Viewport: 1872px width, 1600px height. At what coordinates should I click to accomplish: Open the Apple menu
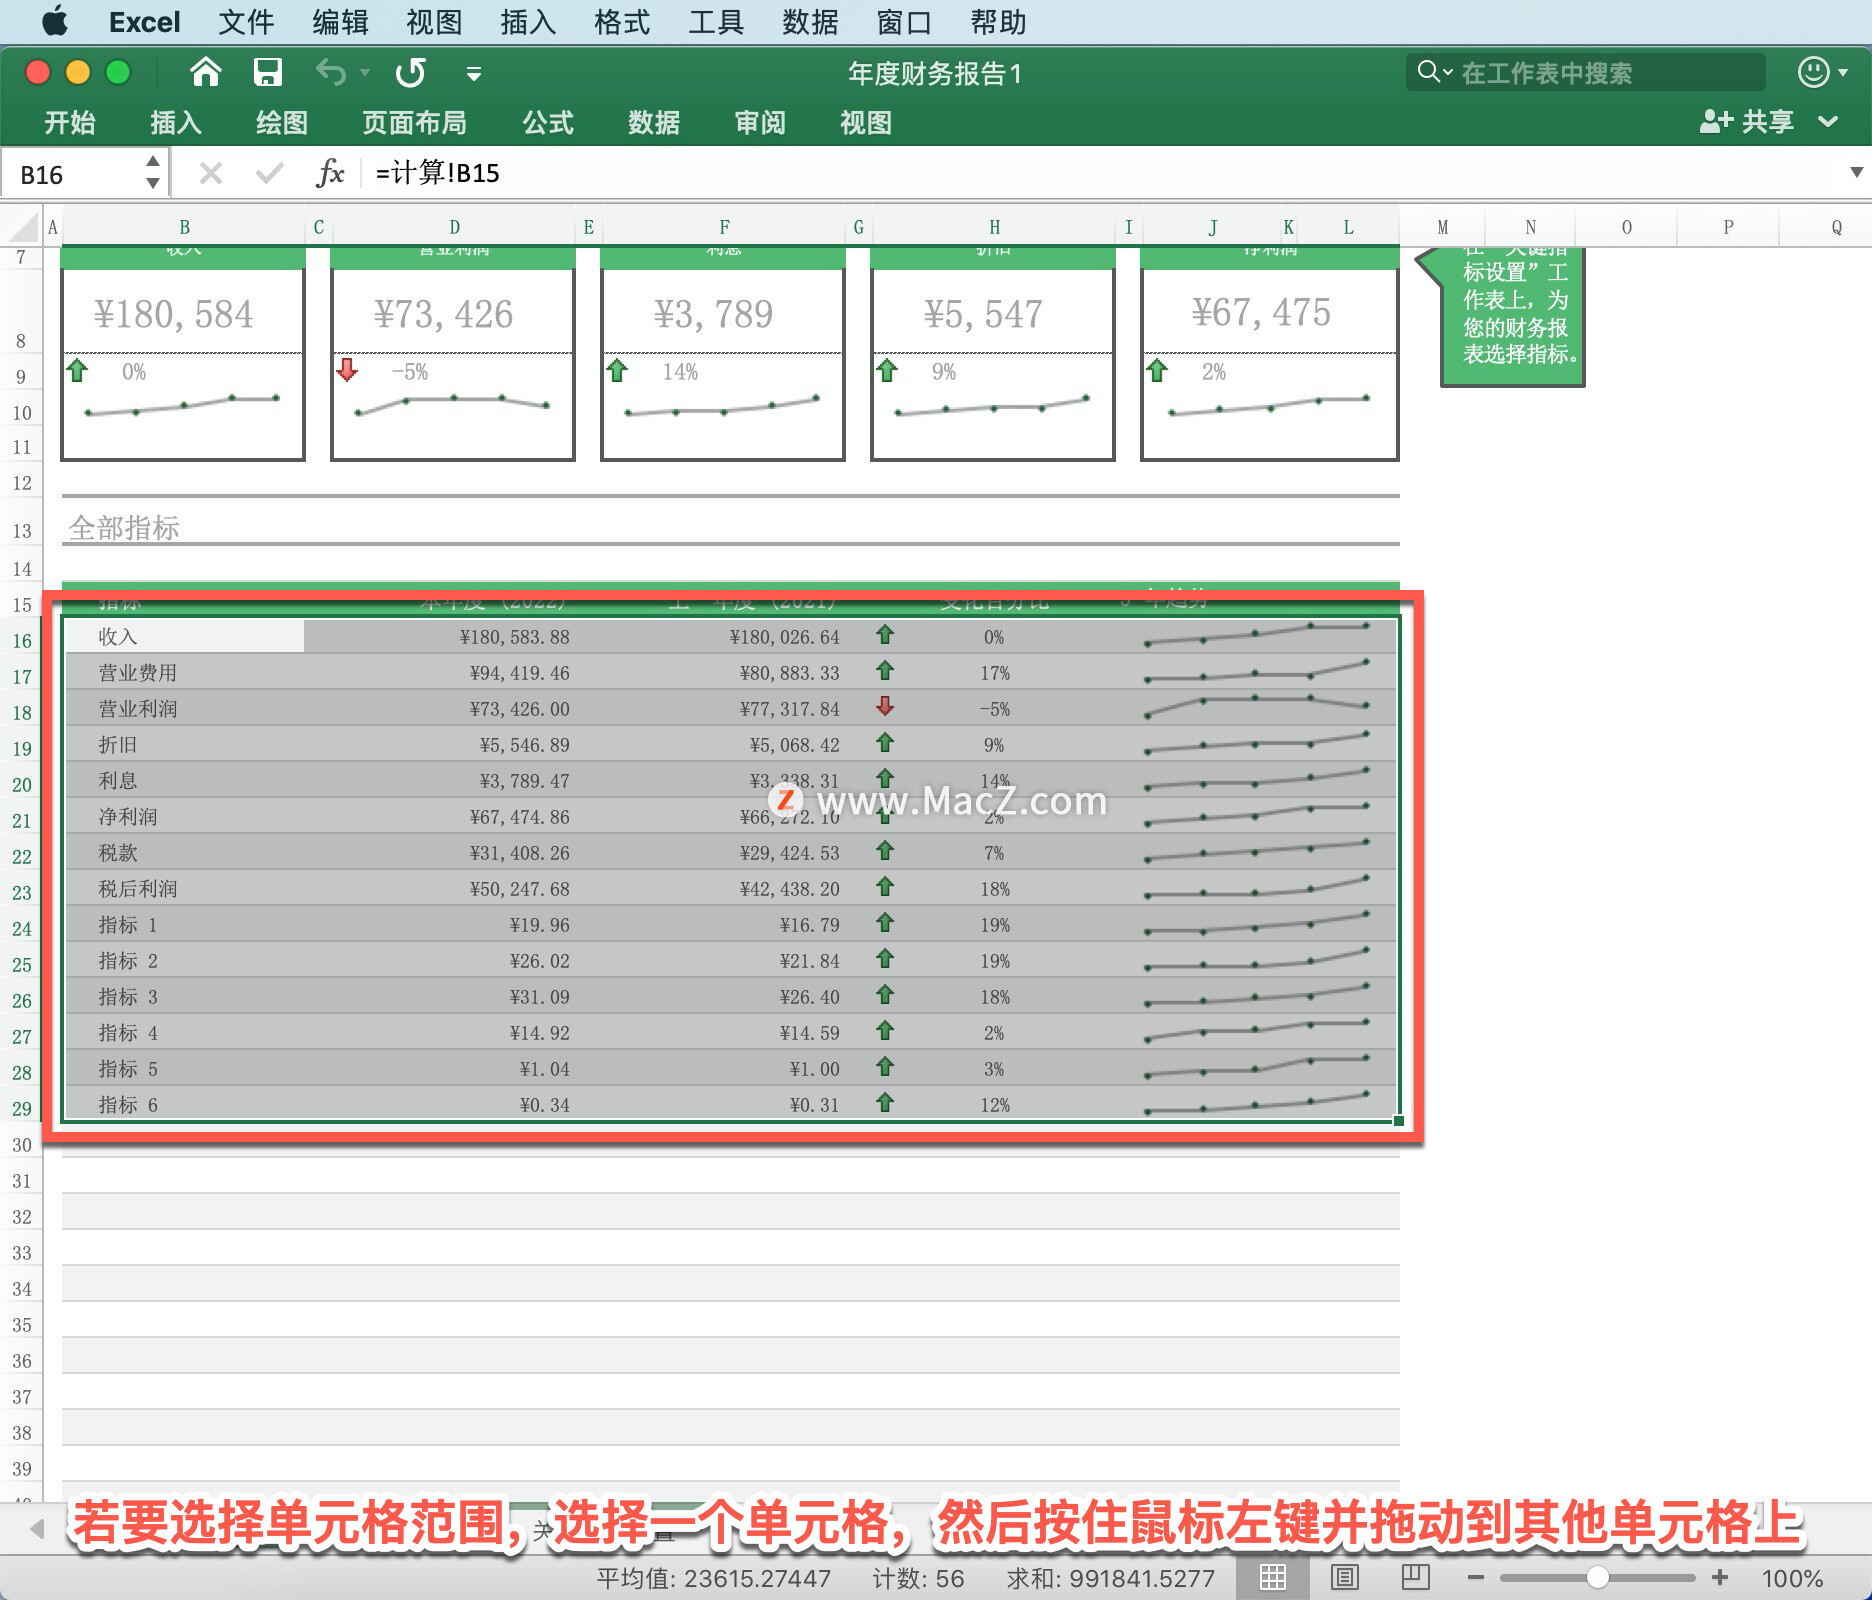55,21
